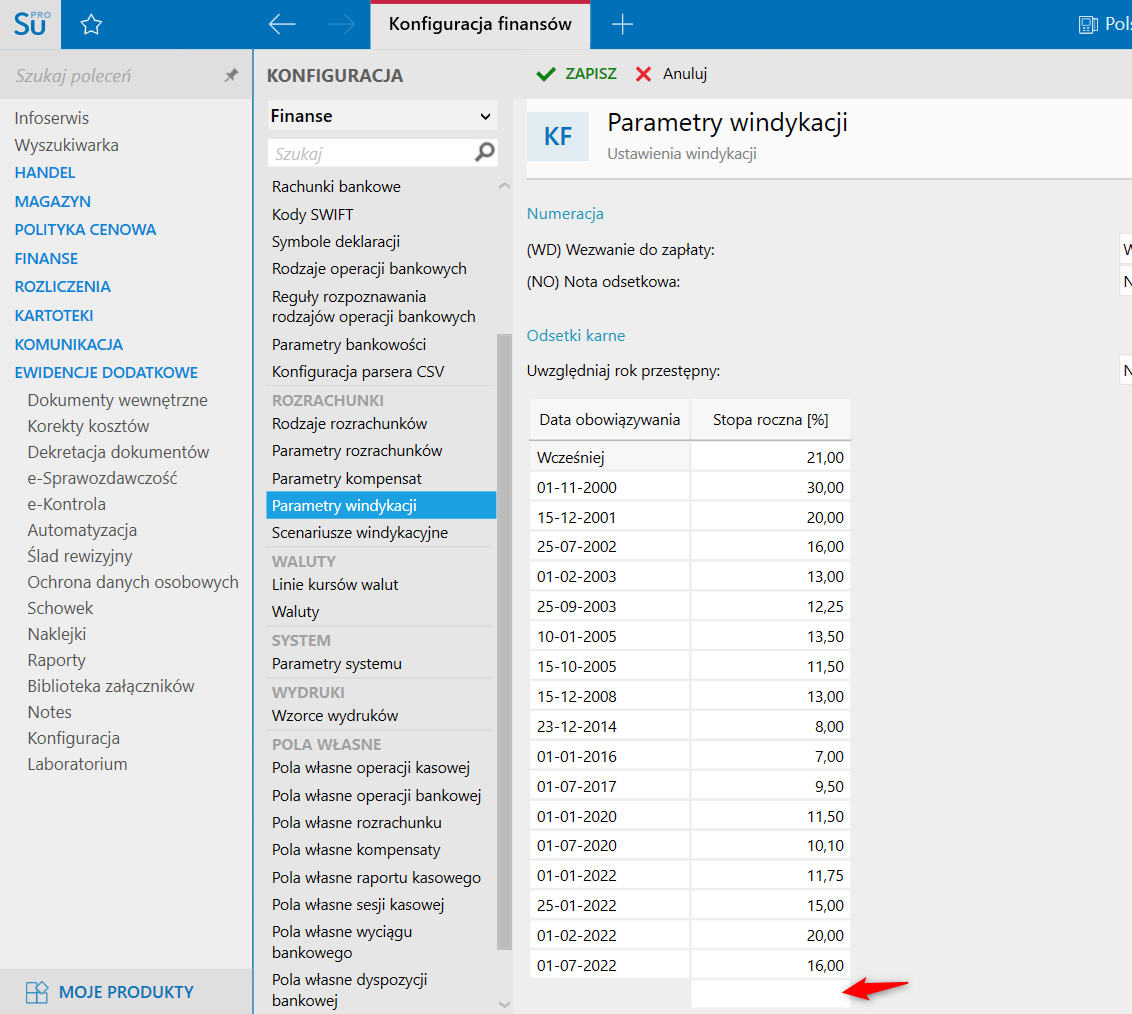The height and width of the screenshot is (1014, 1132).
Task: Select Scenariusze windykacyjne in list
Action: (360, 533)
